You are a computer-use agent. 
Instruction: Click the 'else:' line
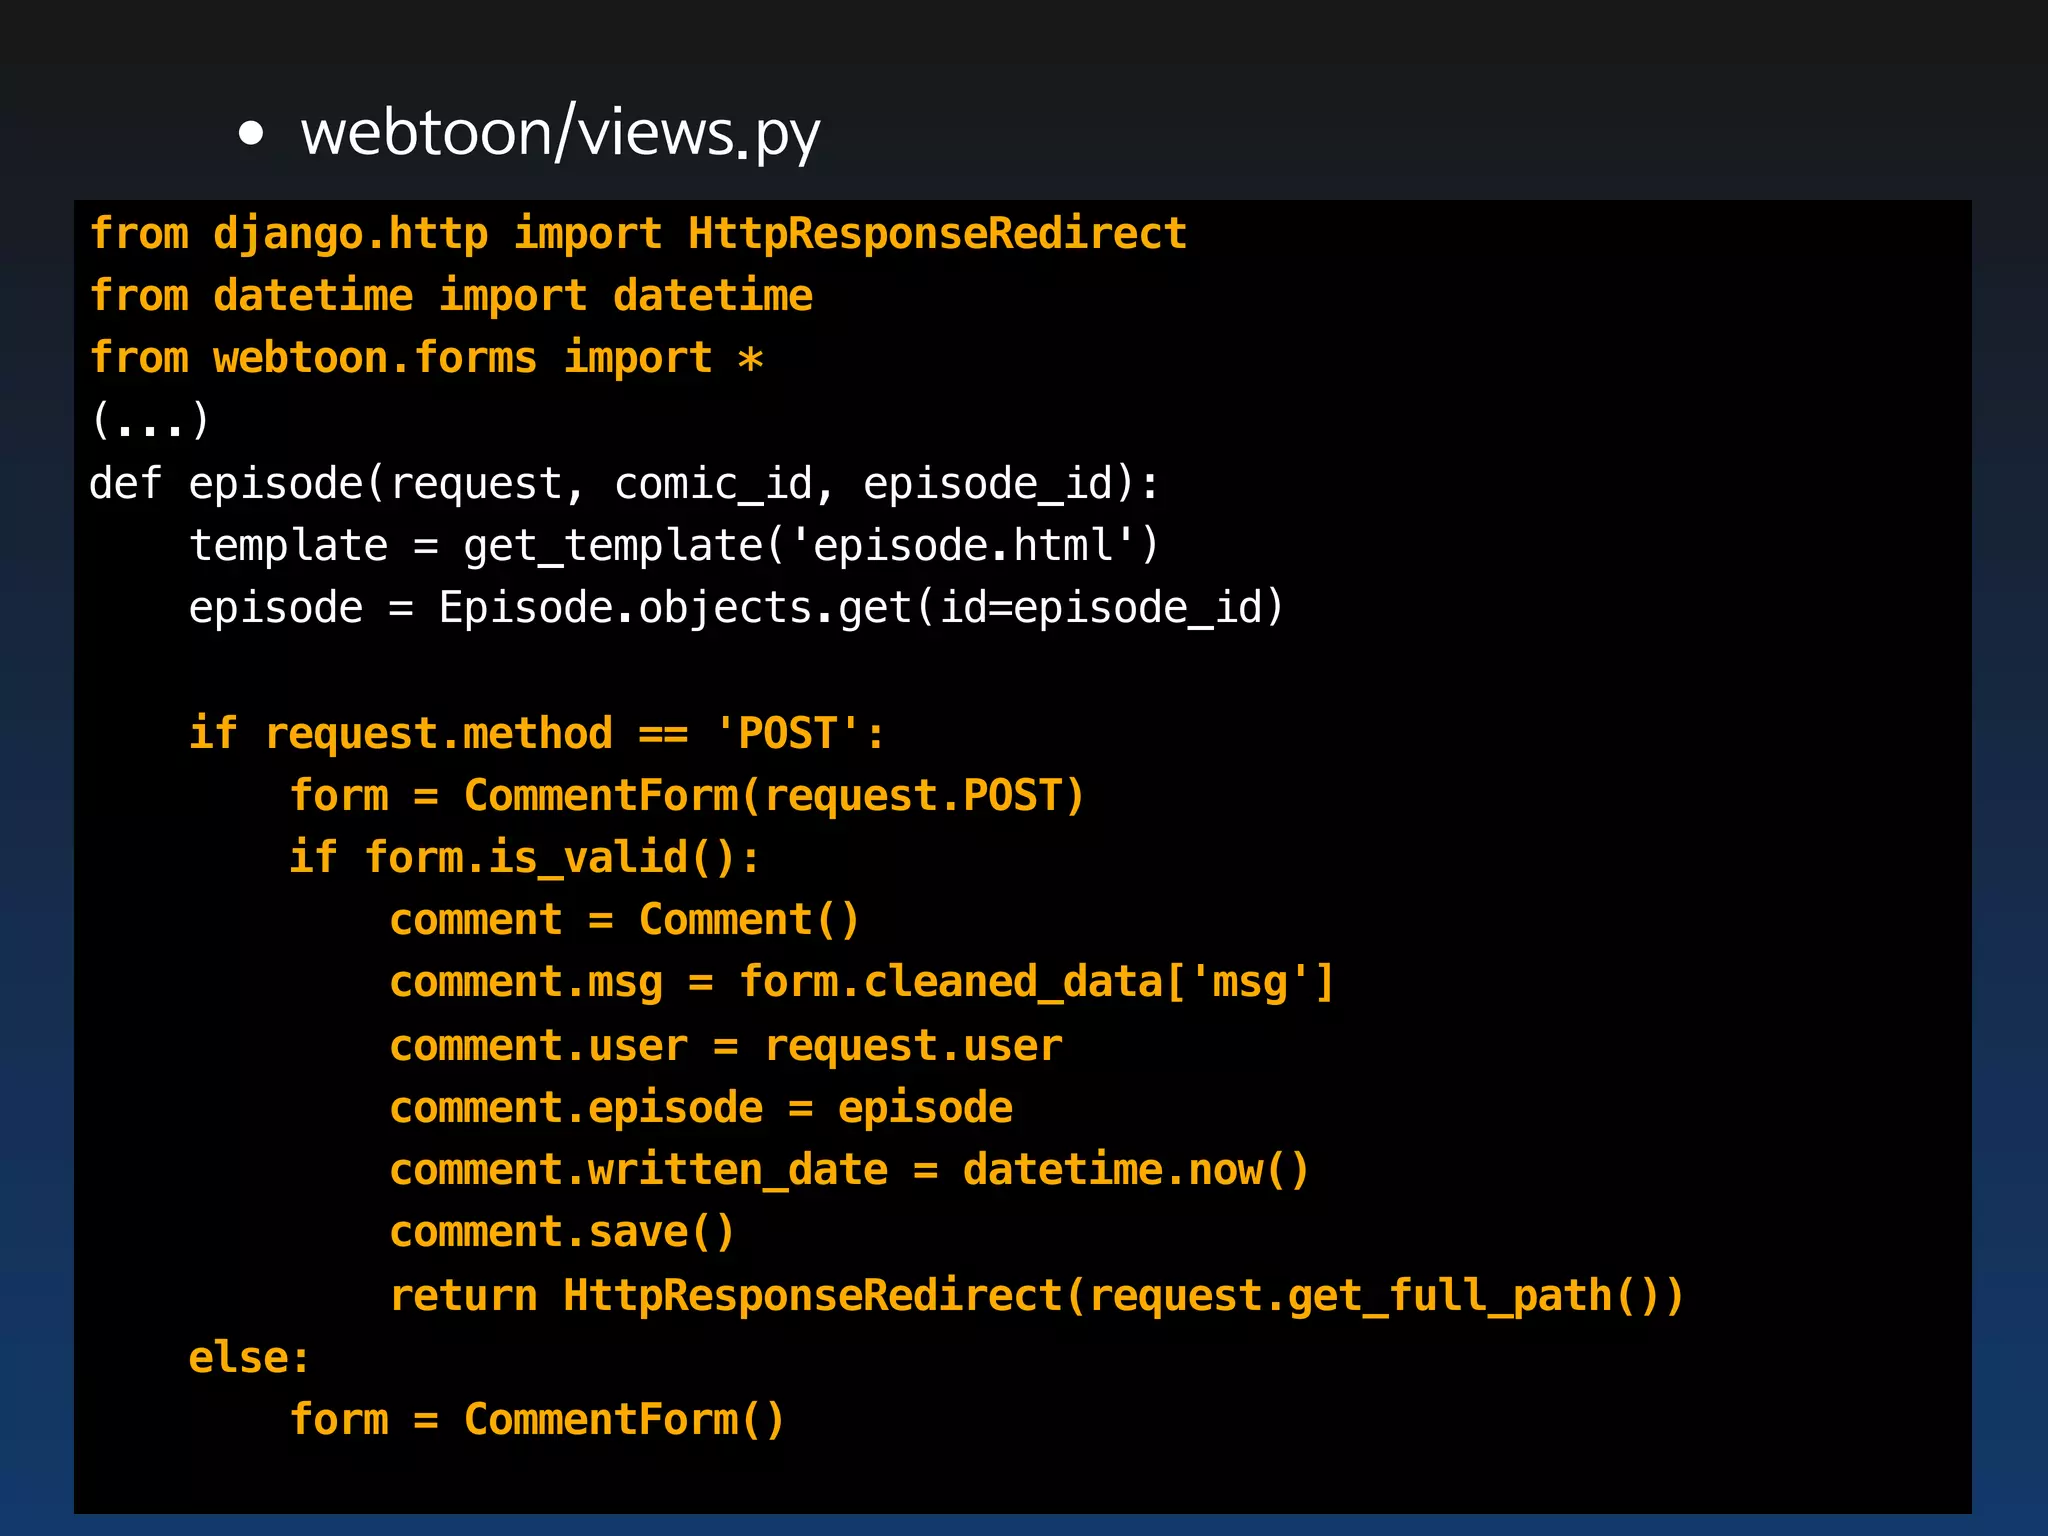point(250,1358)
